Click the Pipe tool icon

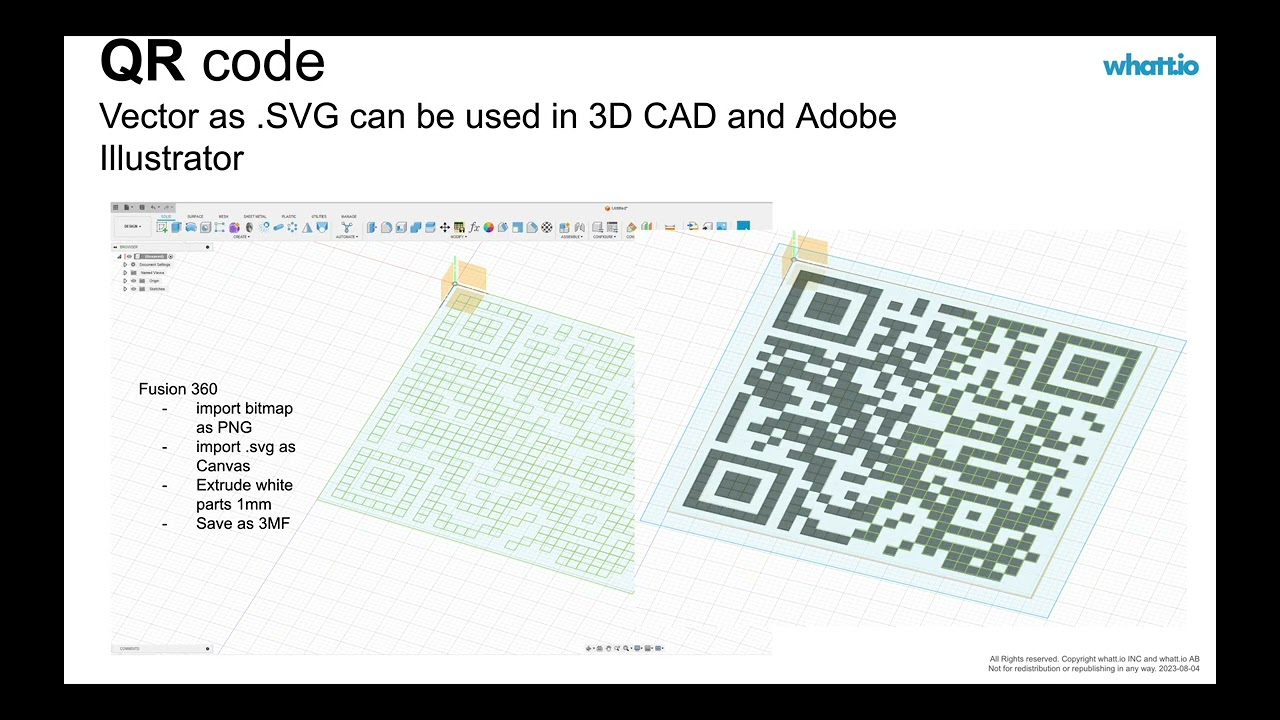pyautogui.click(x=279, y=227)
